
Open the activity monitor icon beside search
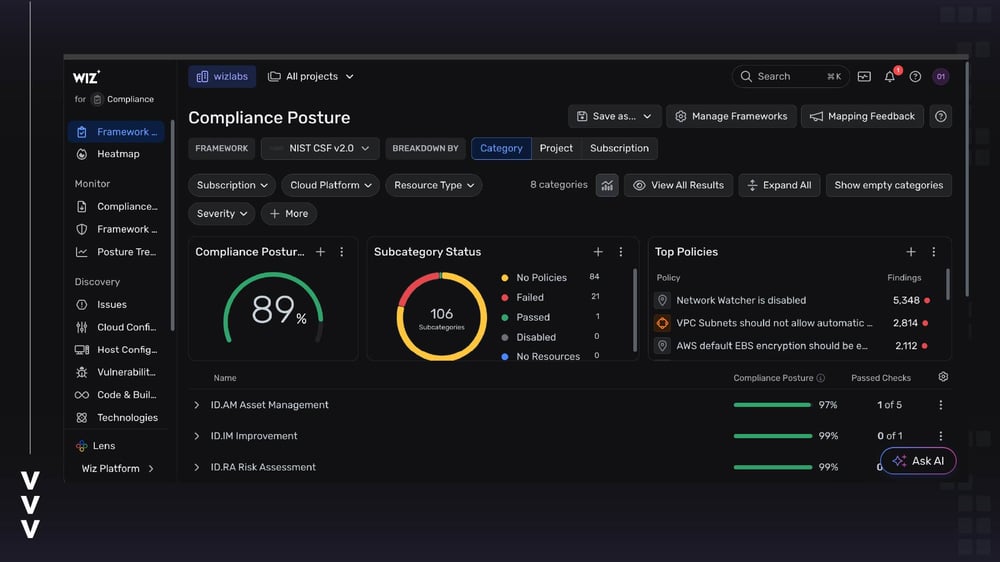(864, 77)
